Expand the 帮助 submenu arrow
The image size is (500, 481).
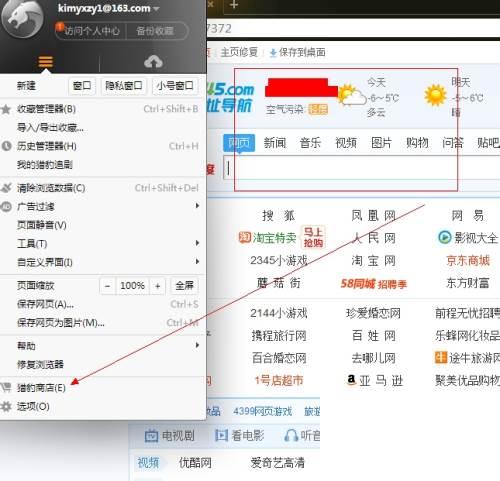tap(197, 345)
